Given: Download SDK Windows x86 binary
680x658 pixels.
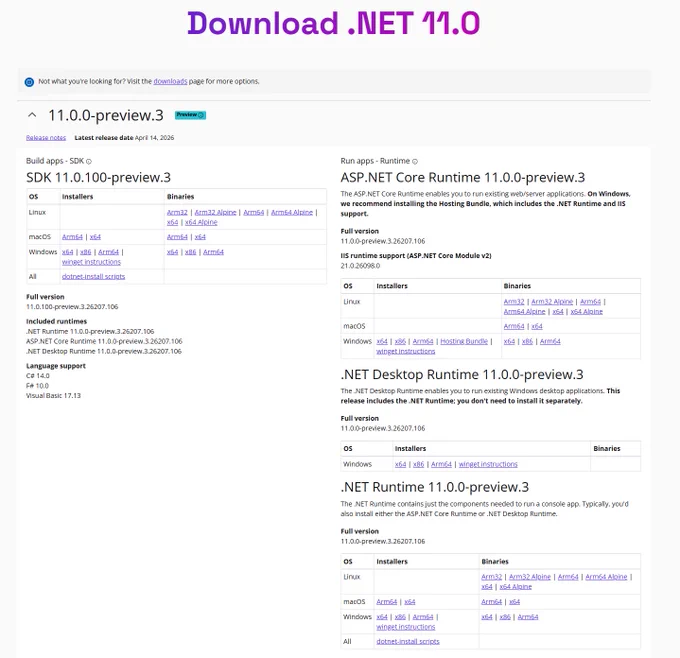Looking at the screenshot, I should [190, 252].
